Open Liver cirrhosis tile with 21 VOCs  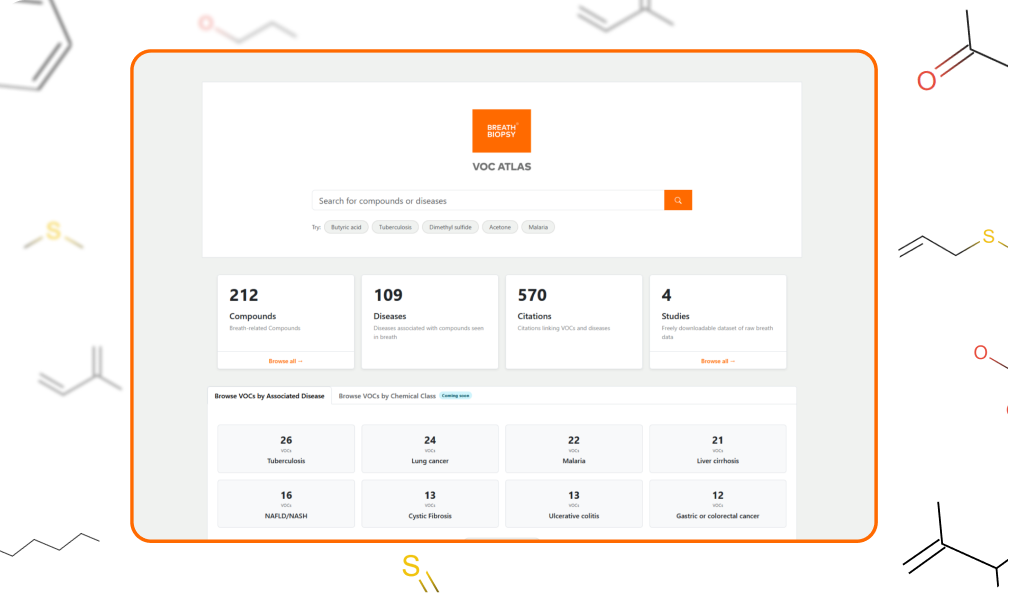tap(717, 449)
